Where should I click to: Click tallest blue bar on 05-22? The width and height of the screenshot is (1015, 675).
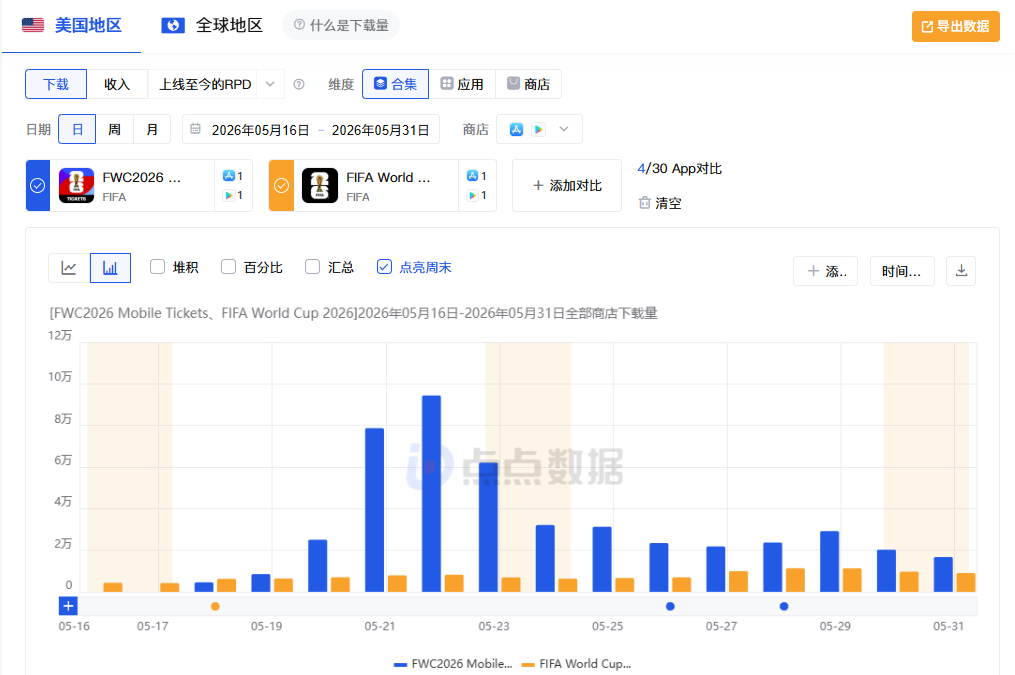pos(431,494)
